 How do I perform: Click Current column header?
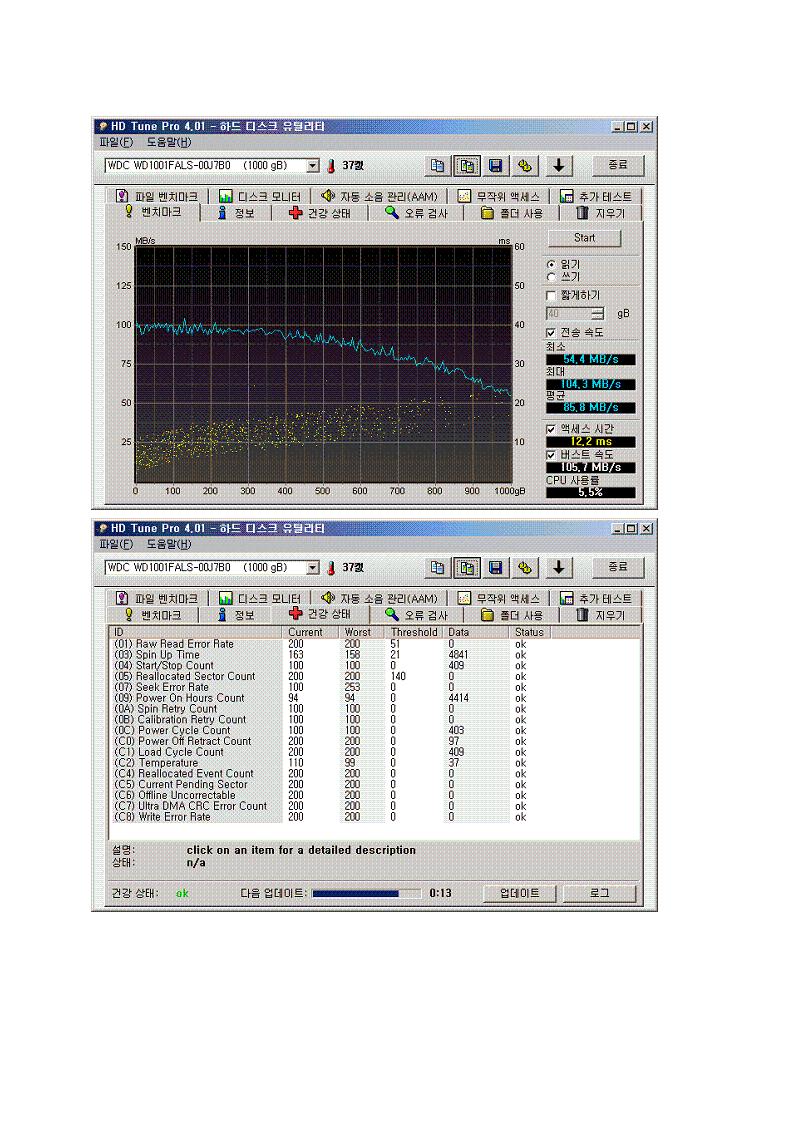[x=311, y=632]
